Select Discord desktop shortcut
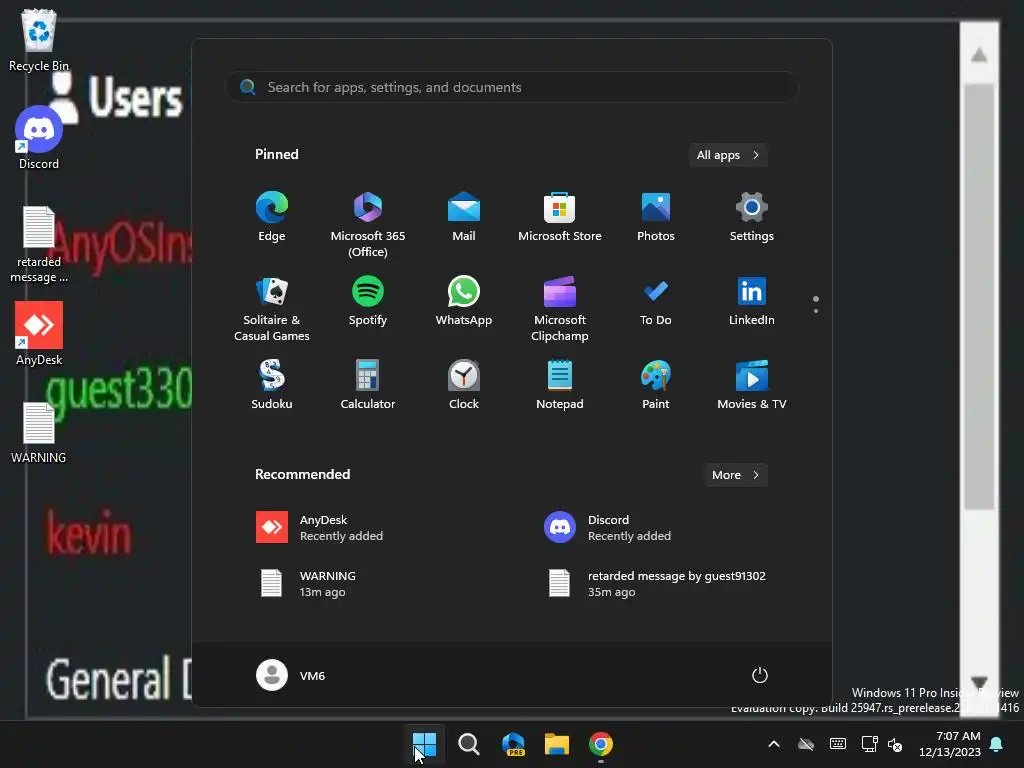Screen dimensions: 1024x768 (x=39, y=138)
